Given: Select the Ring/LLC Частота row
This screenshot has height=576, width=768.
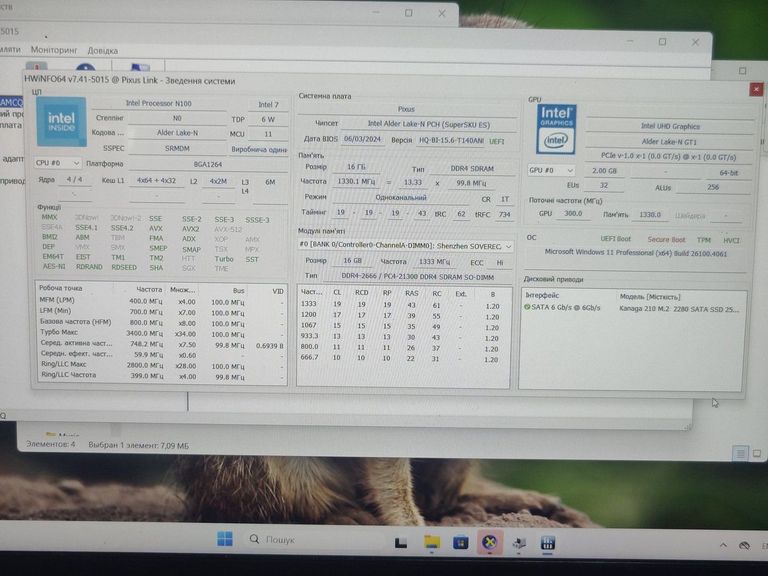Looking at the screenshot, I should pyautogui.click(x=162, y=376).
